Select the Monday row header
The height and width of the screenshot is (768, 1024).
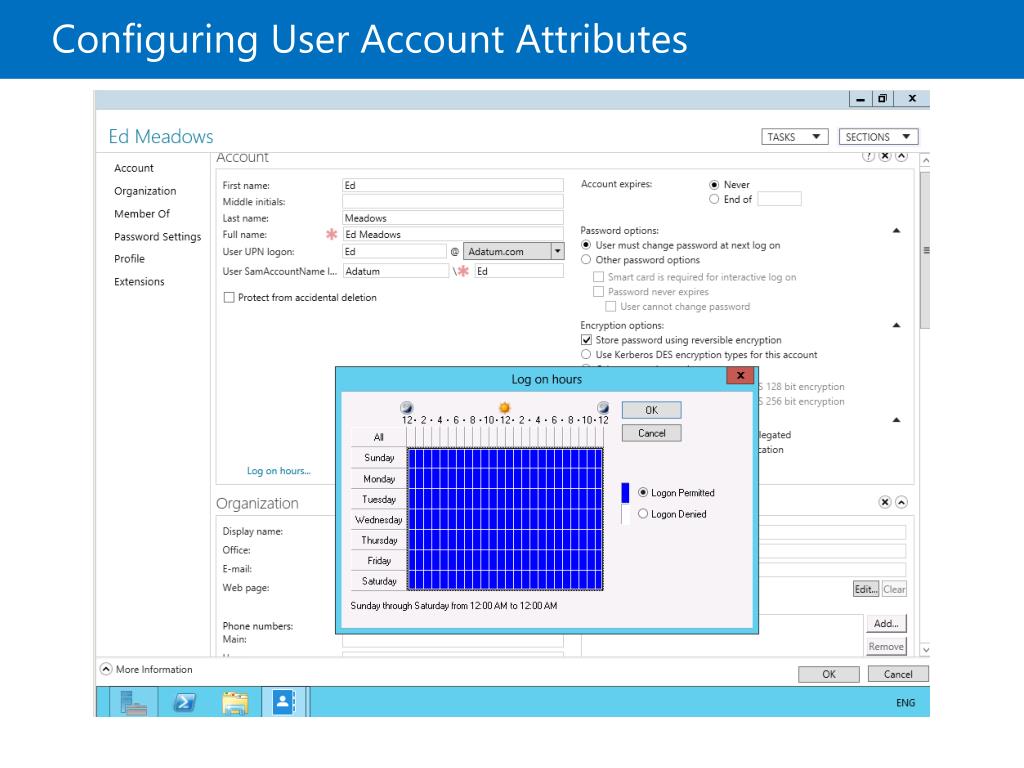pos(378,479)
